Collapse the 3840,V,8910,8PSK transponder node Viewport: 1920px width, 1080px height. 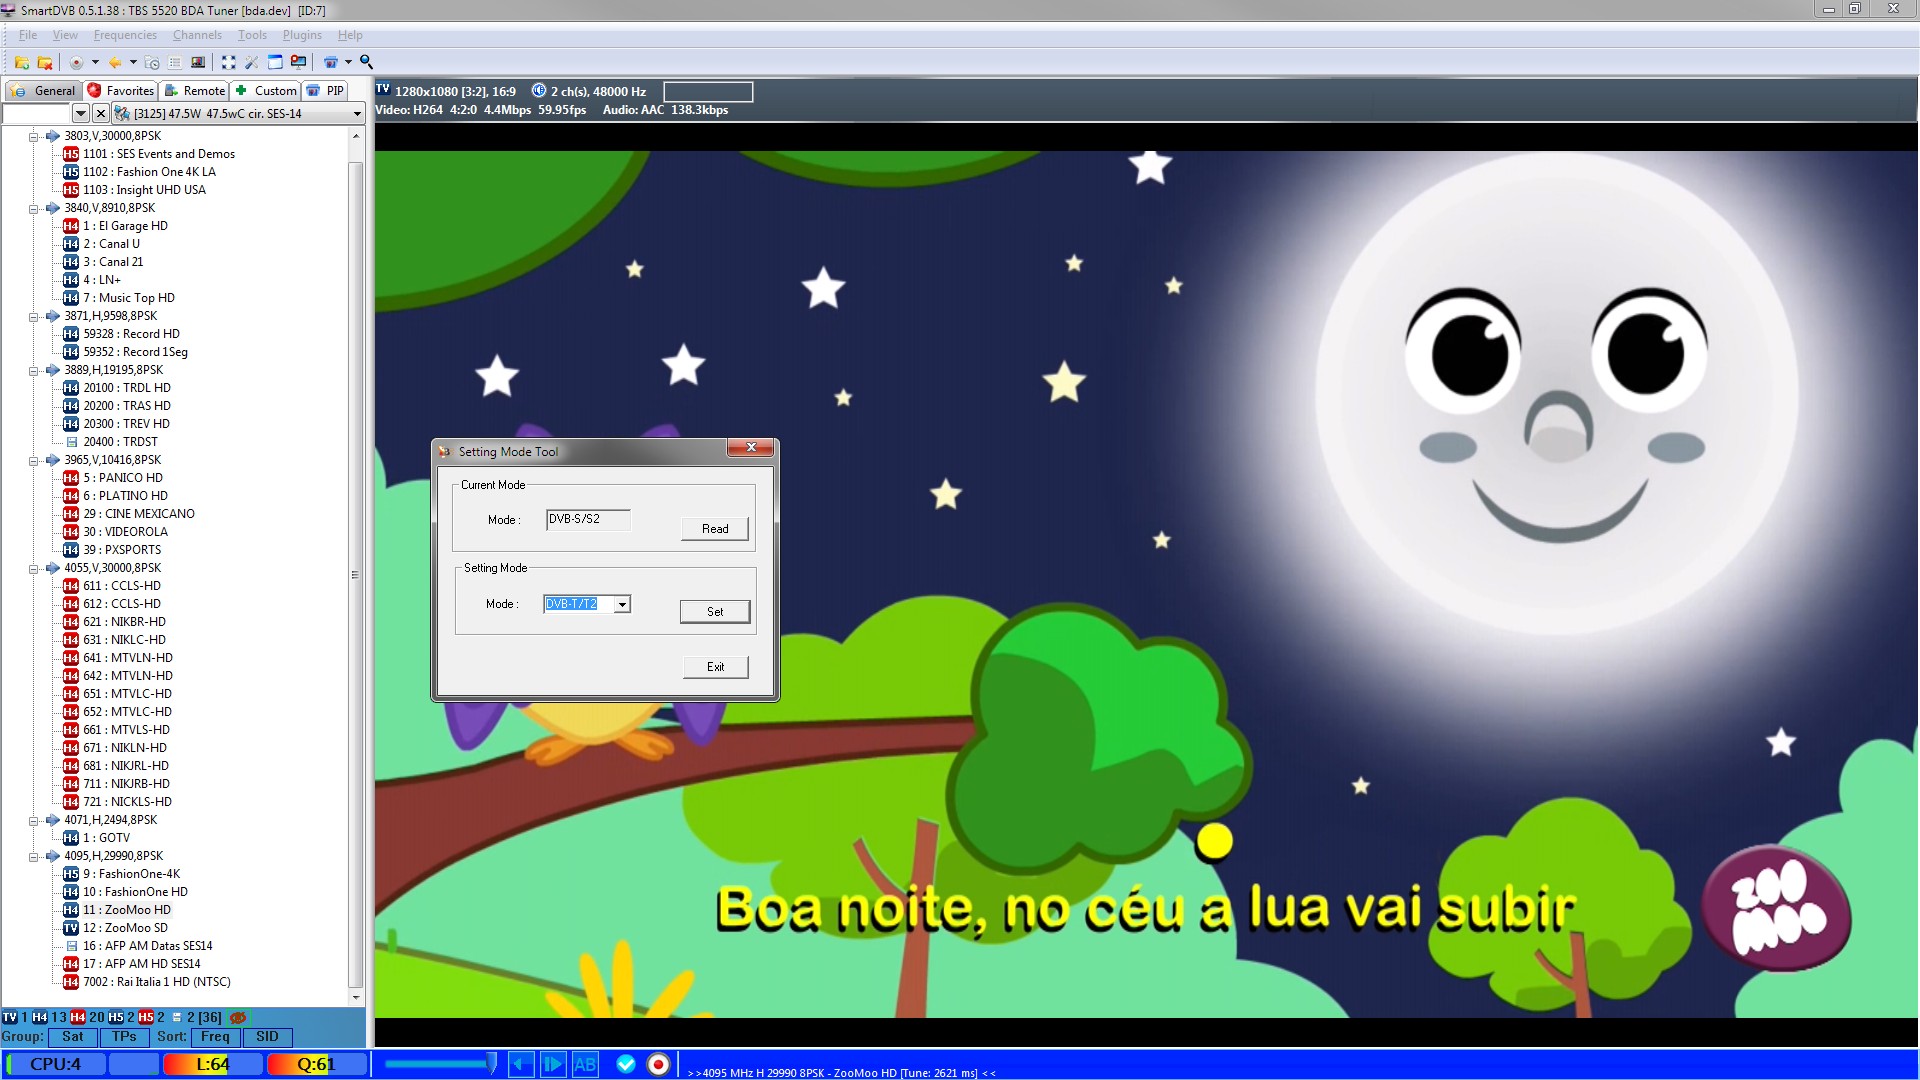pyautogui.click(x=33, y=209)
